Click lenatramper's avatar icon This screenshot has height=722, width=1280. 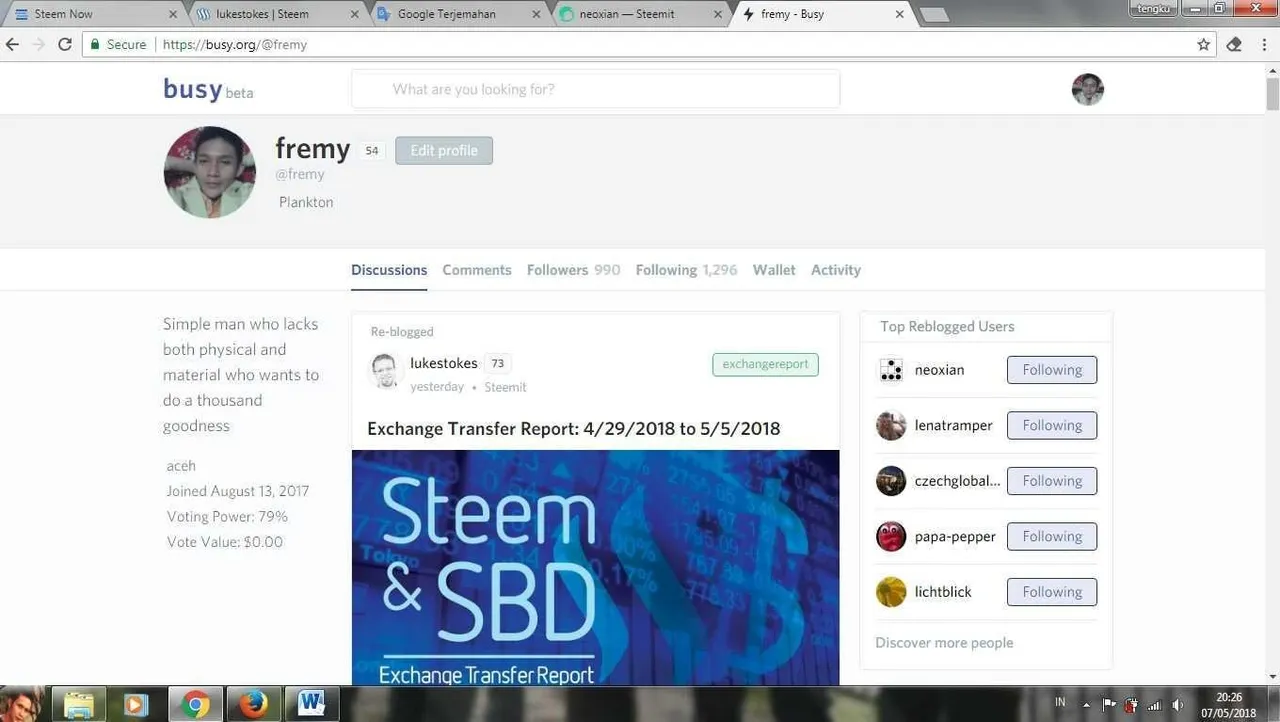(x=891, y=425)
